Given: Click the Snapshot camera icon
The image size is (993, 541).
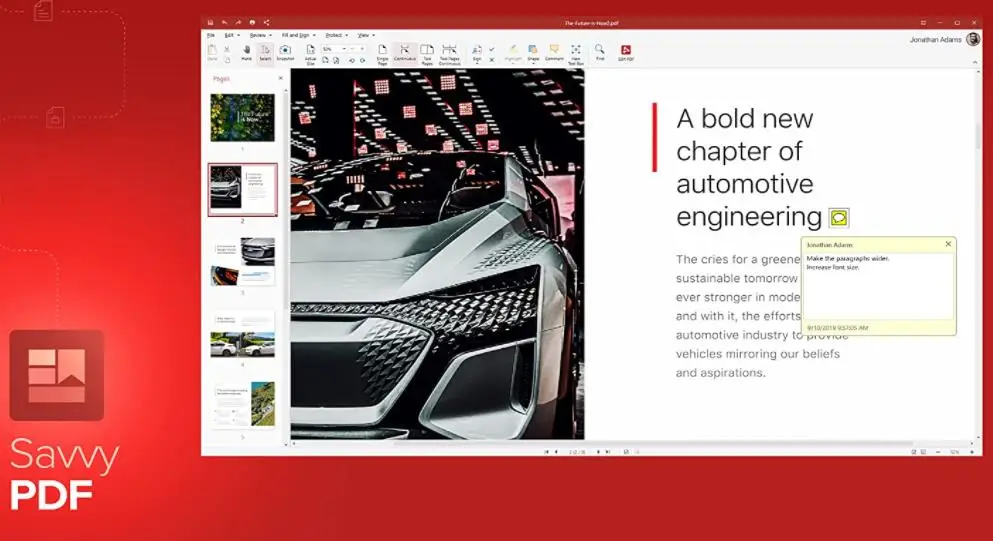Looking at the screenshot, I should 285,52.
